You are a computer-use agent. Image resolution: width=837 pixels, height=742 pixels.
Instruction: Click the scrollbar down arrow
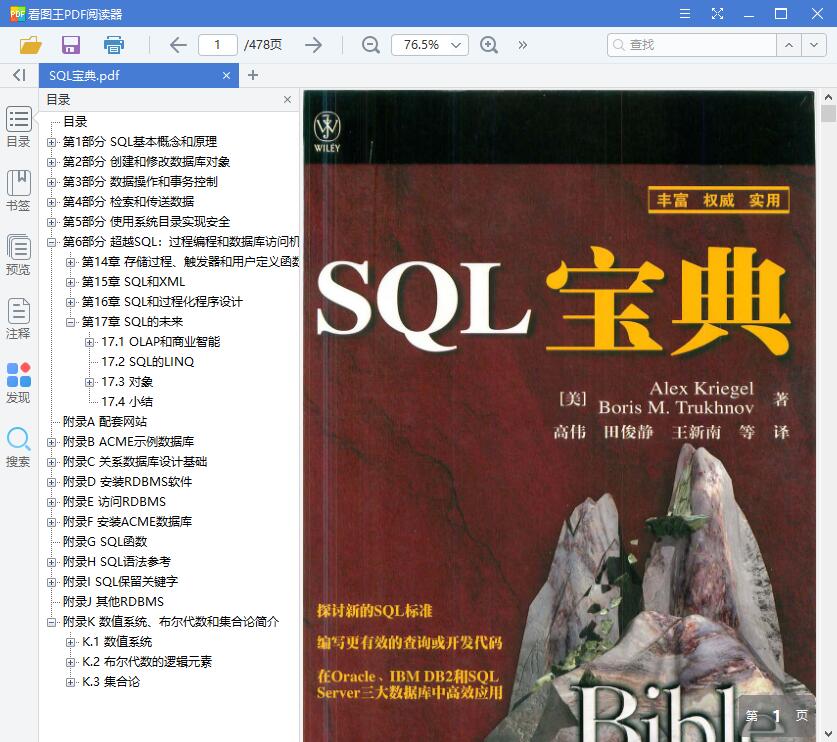click(828, 734)
